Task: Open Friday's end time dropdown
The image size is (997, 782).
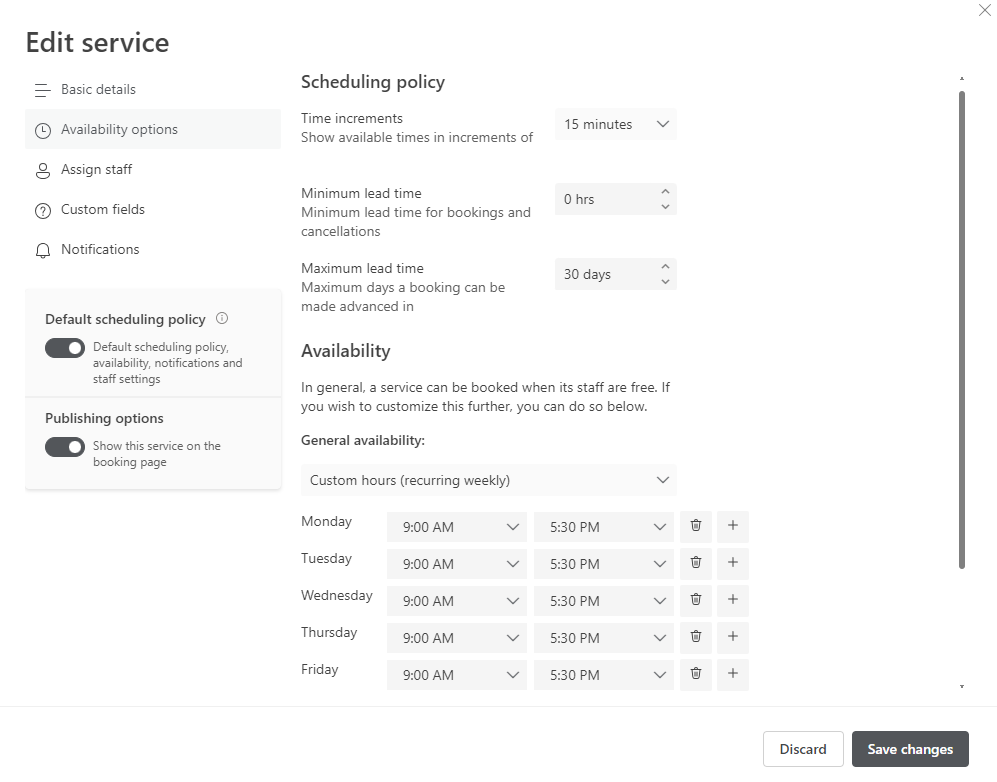Action: point(604,675)
